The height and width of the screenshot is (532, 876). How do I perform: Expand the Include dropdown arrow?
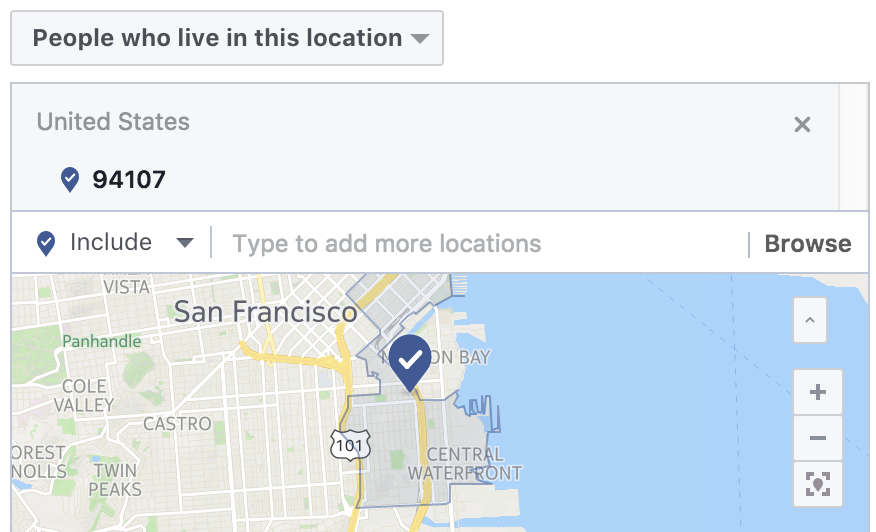click(184, 243)
